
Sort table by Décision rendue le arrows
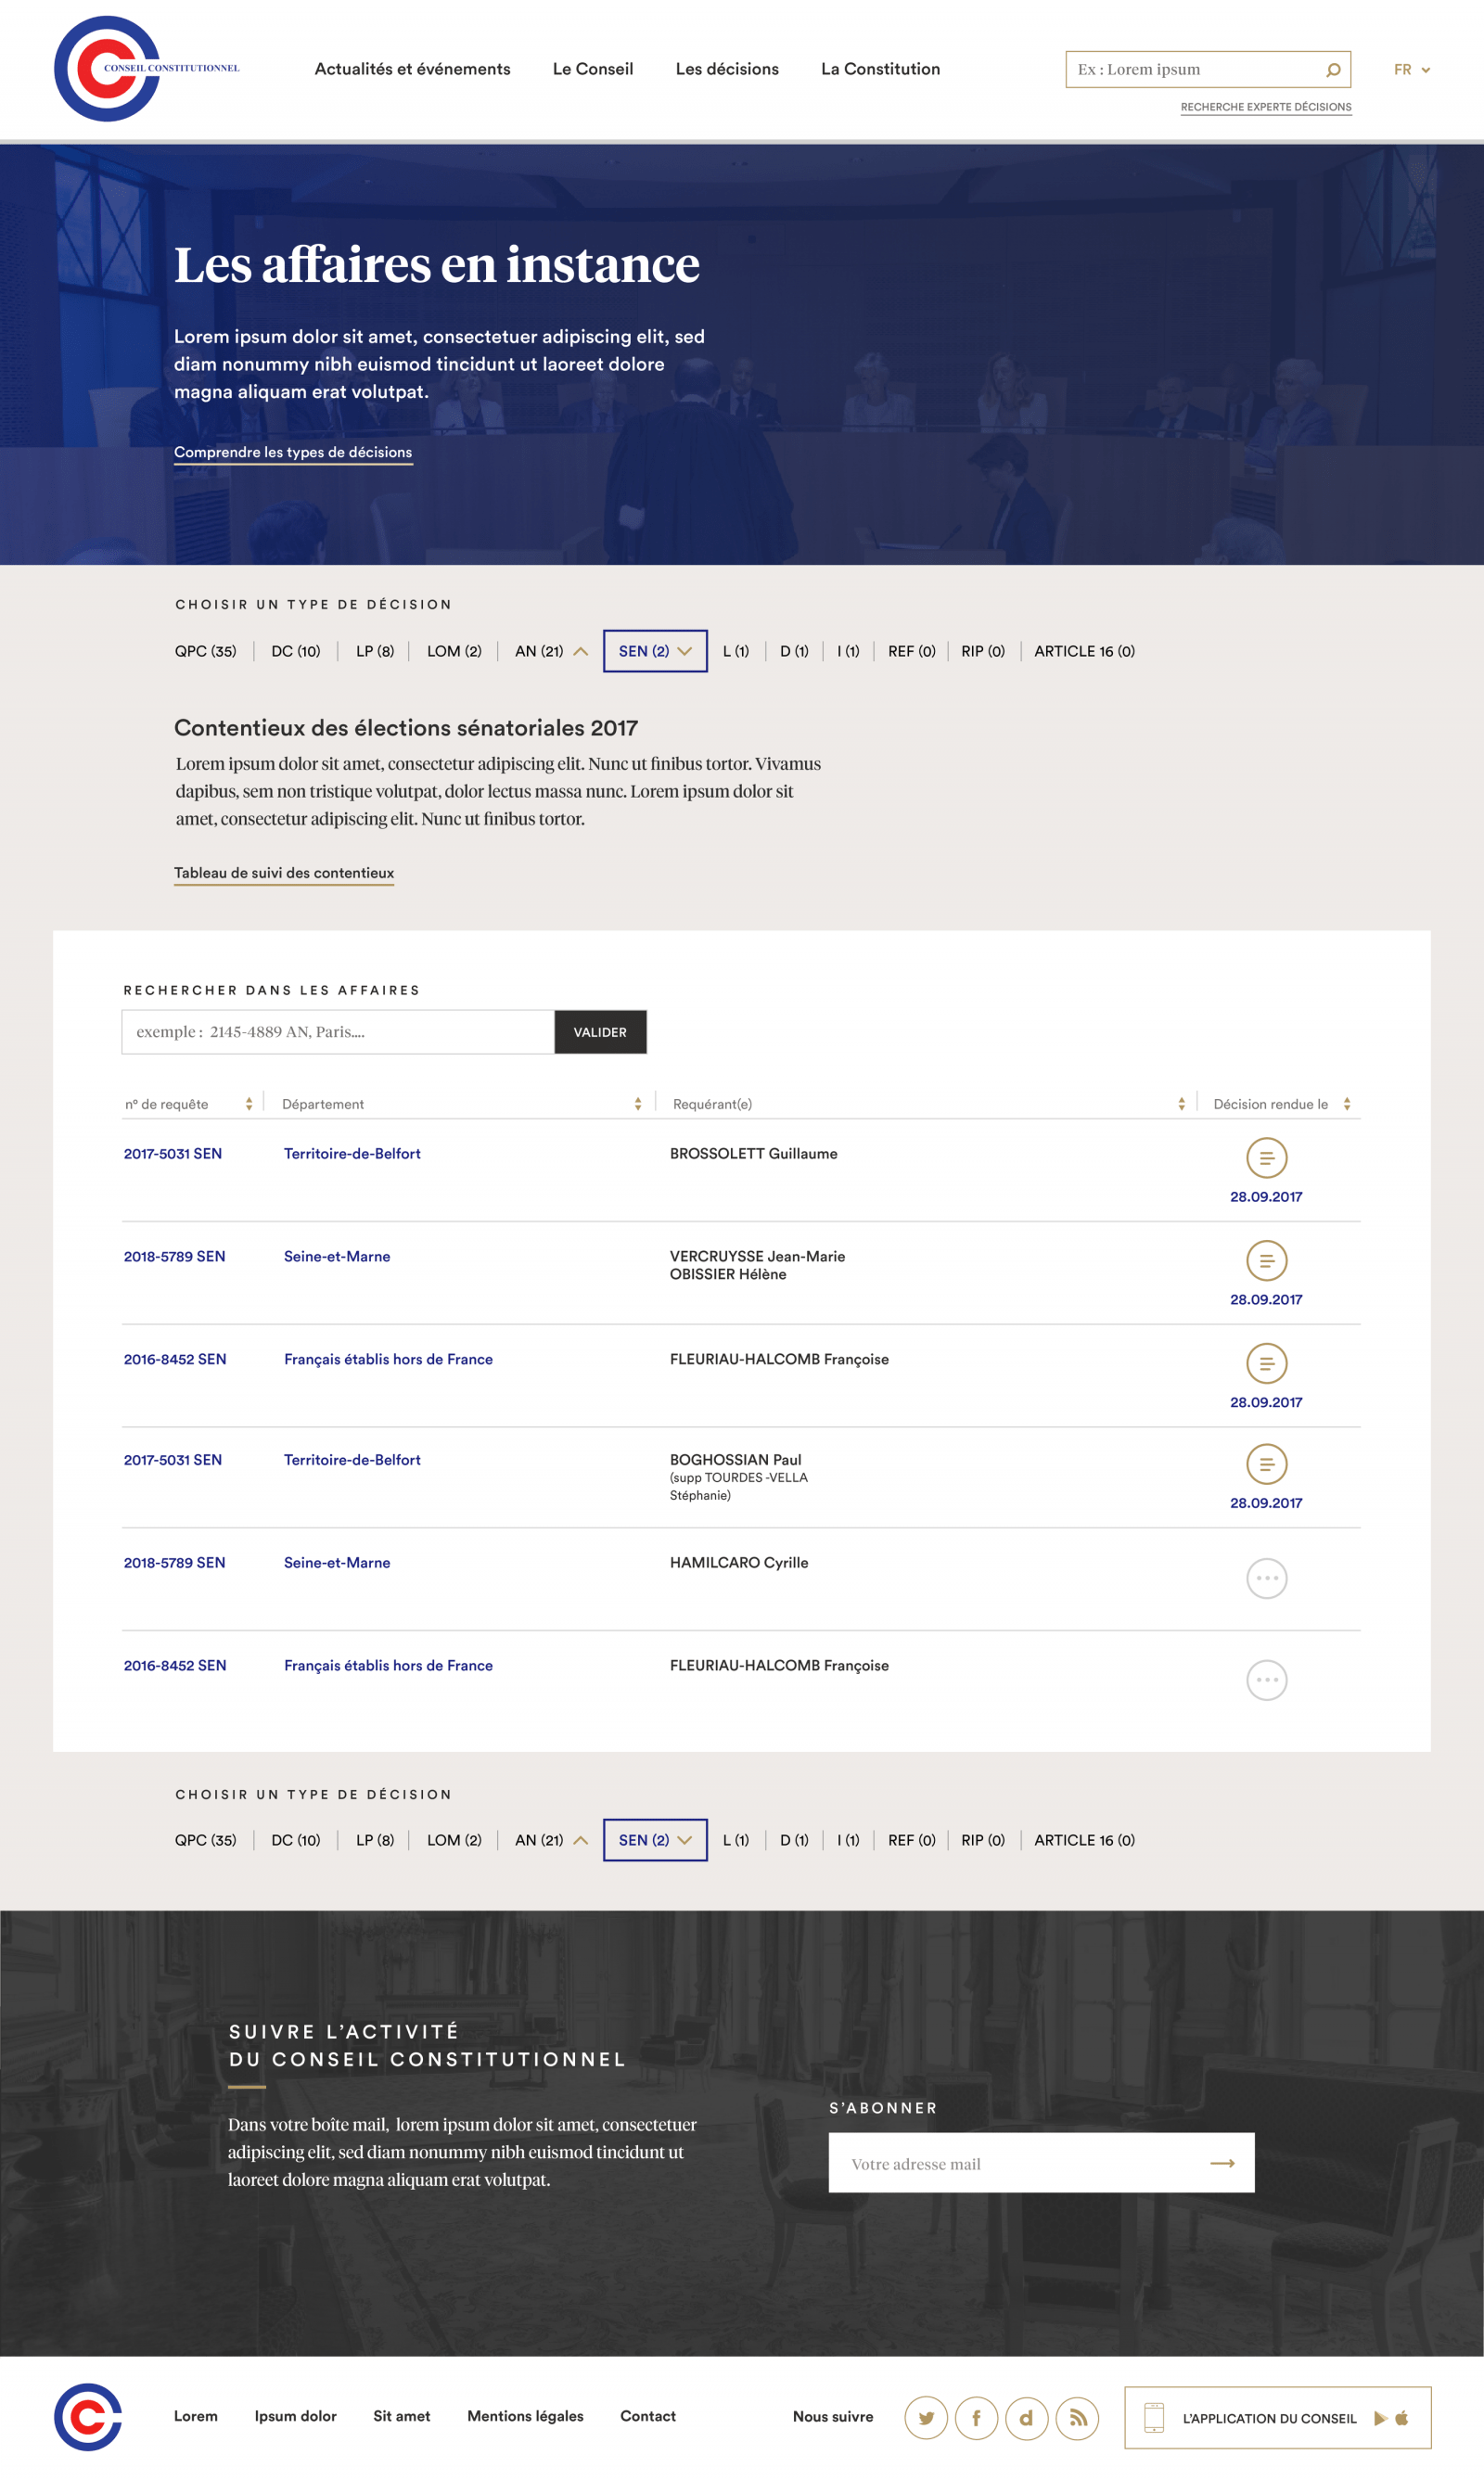(1347, 1104)
